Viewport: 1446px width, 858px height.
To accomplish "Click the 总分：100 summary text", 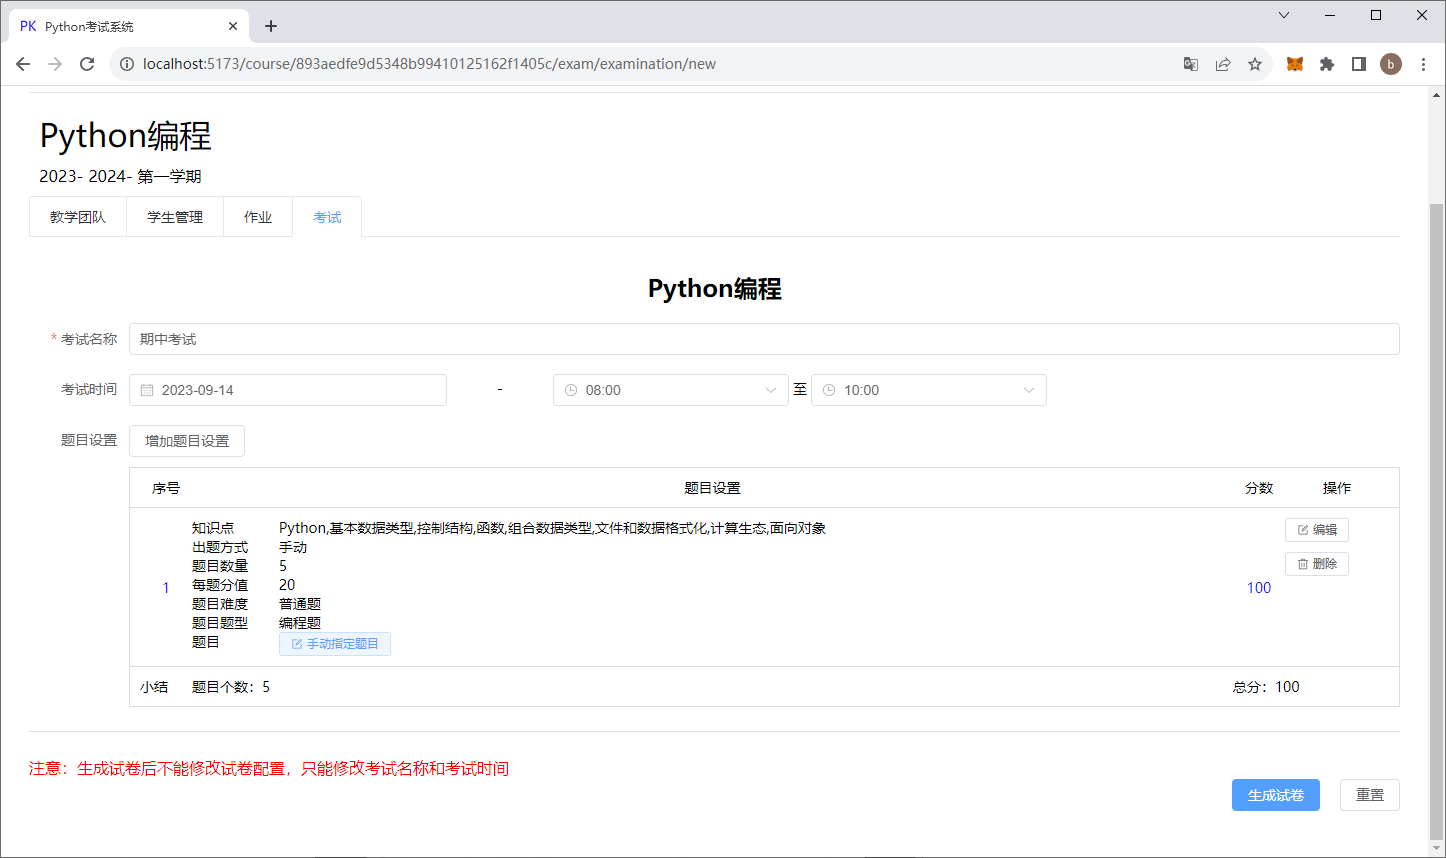I will (1266, 687).
